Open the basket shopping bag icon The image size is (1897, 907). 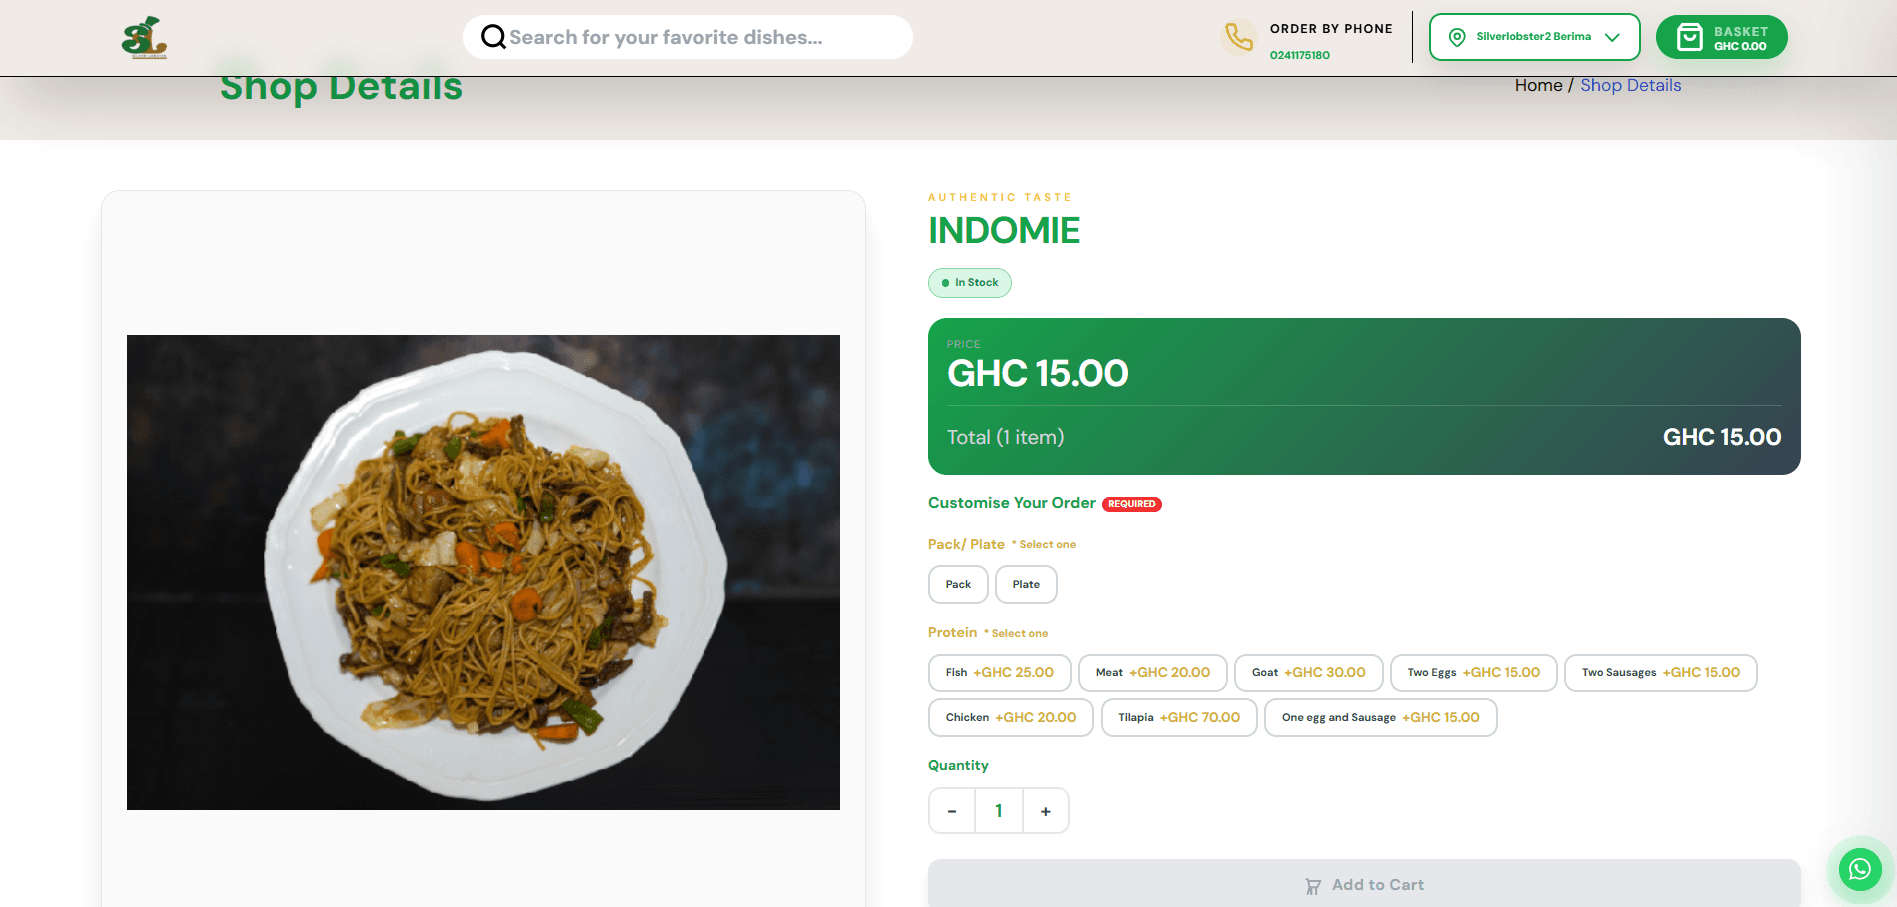tap(1689, 38)
